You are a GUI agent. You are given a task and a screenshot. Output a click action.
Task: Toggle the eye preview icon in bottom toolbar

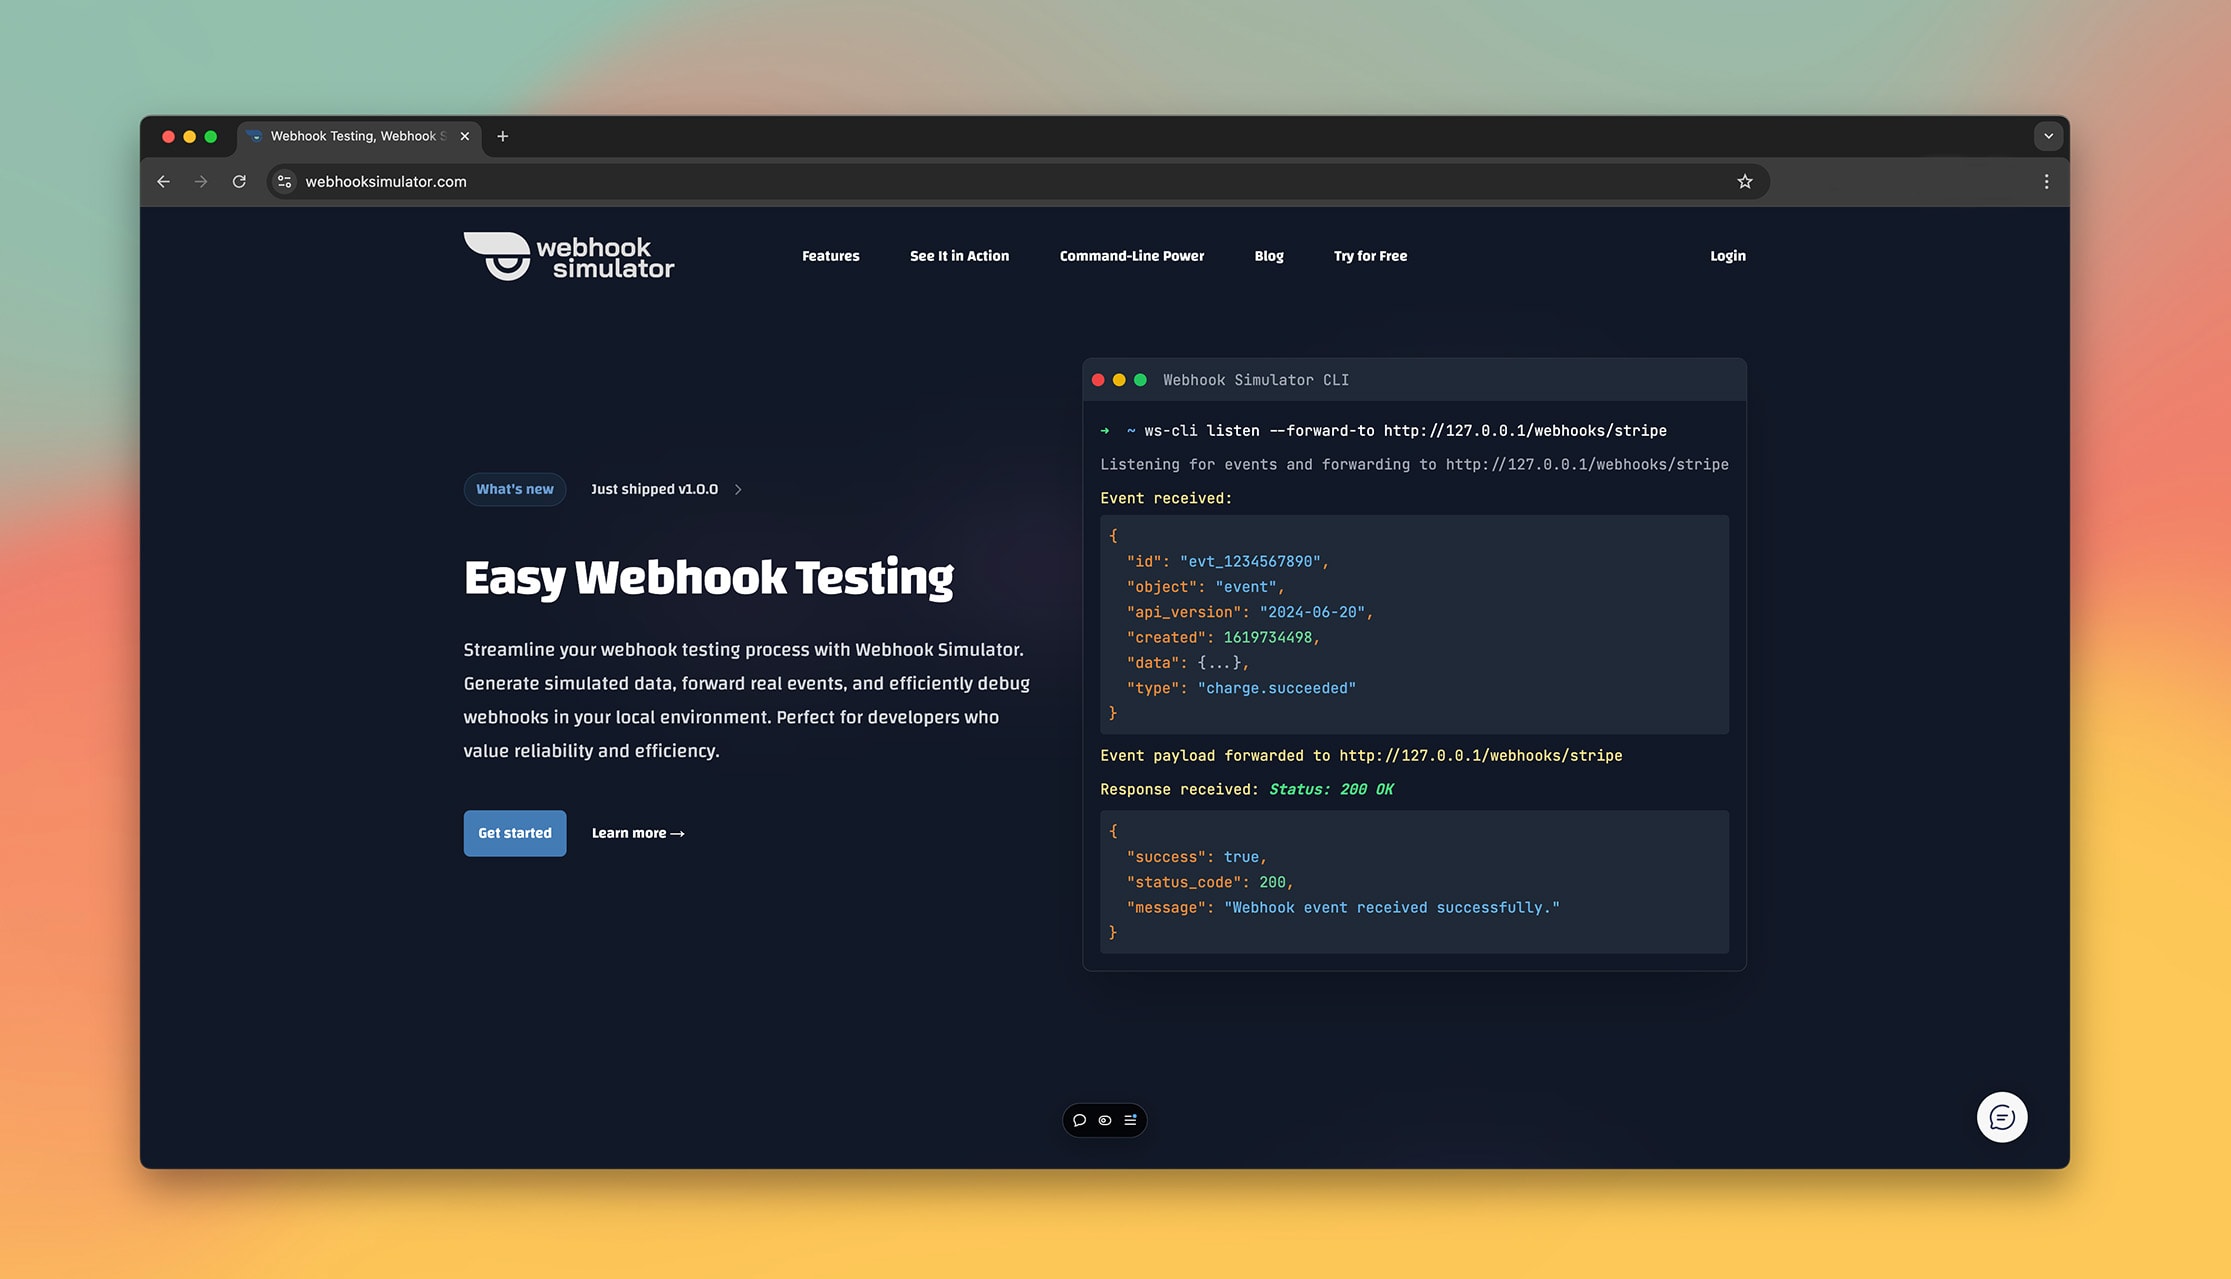coord(1105,1120)
